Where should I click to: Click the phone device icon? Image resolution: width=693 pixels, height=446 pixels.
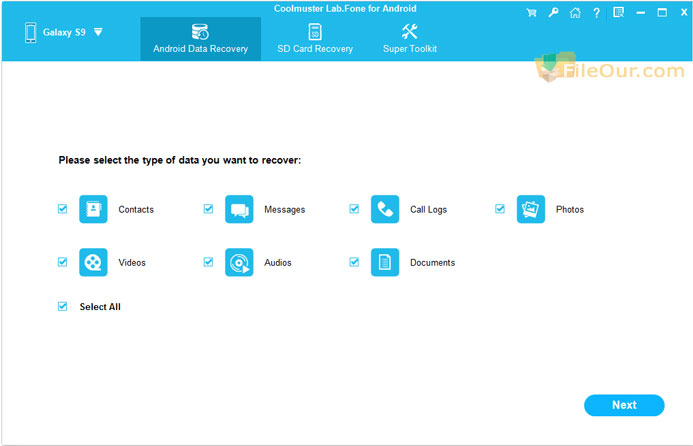(x=30, y=32)
